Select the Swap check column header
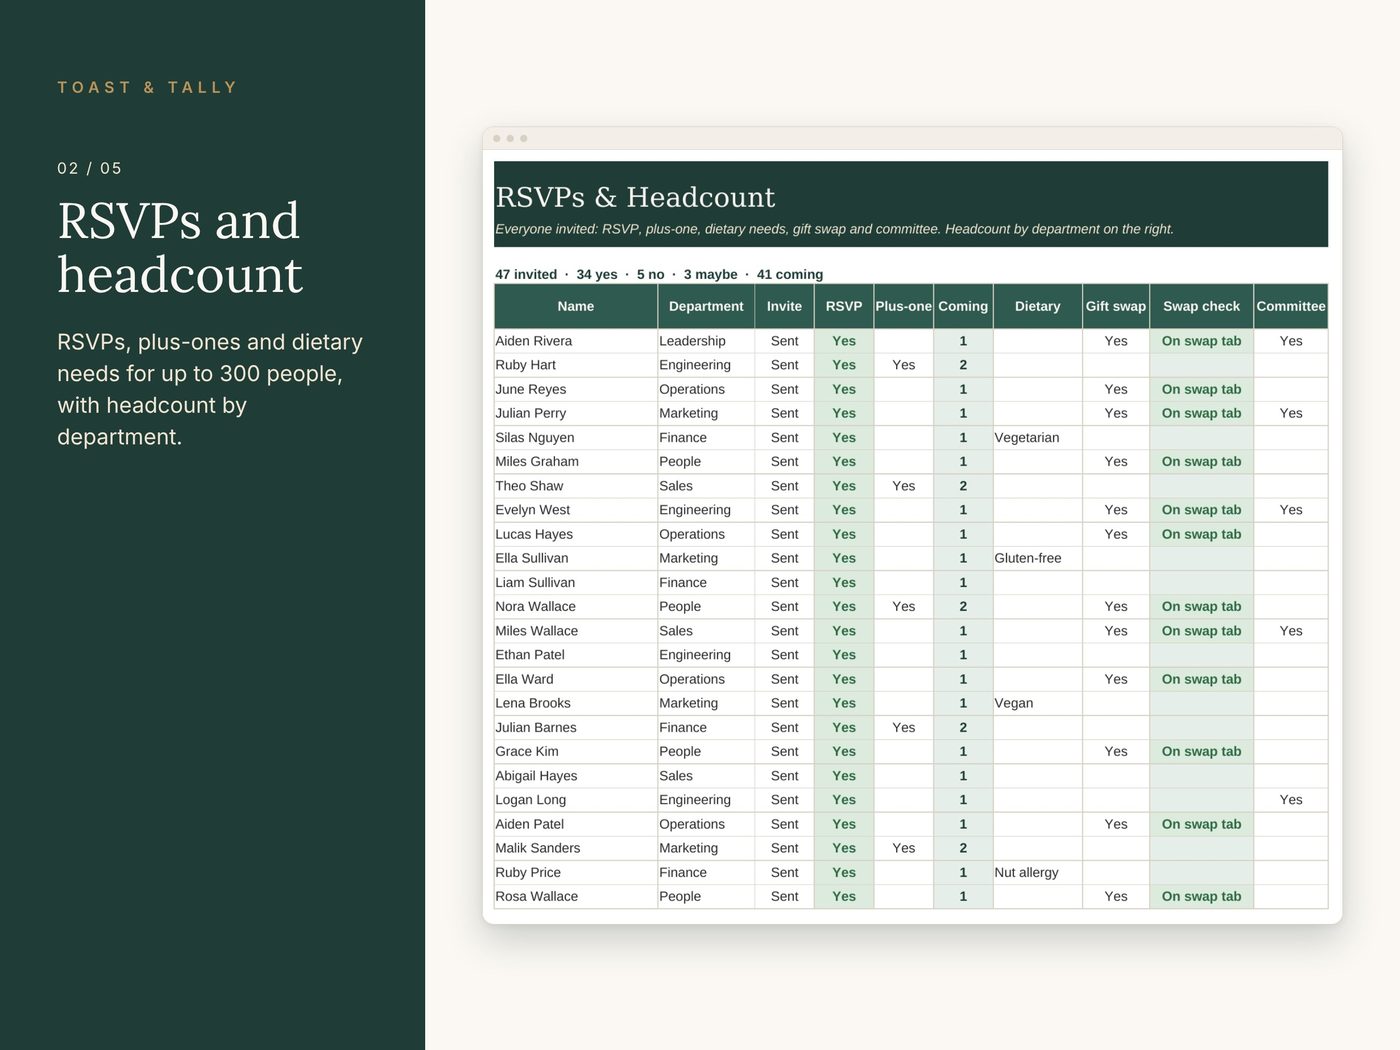This screenshot has height=1050, width=1400. (x=1201, y=306)
